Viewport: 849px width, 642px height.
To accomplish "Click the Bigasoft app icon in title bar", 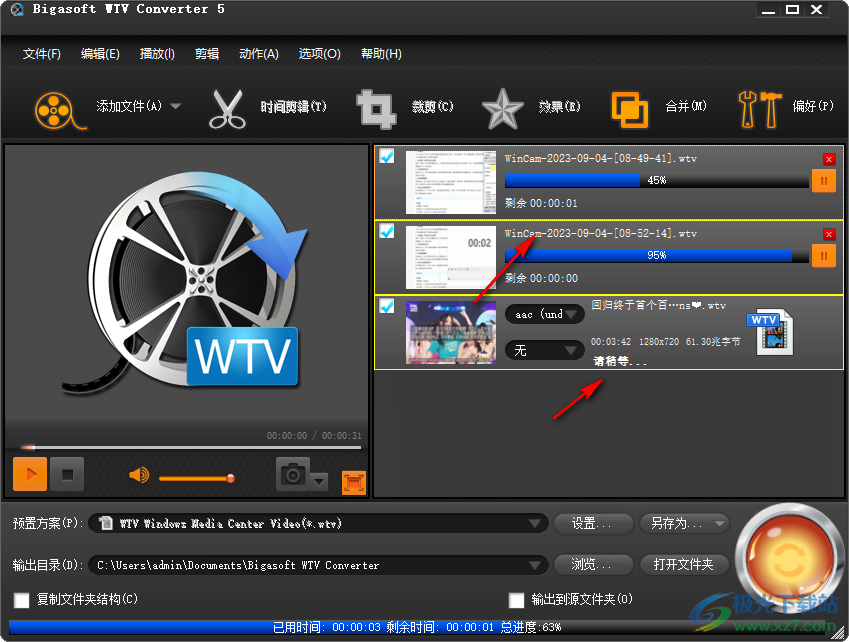I will coord(17,9).
